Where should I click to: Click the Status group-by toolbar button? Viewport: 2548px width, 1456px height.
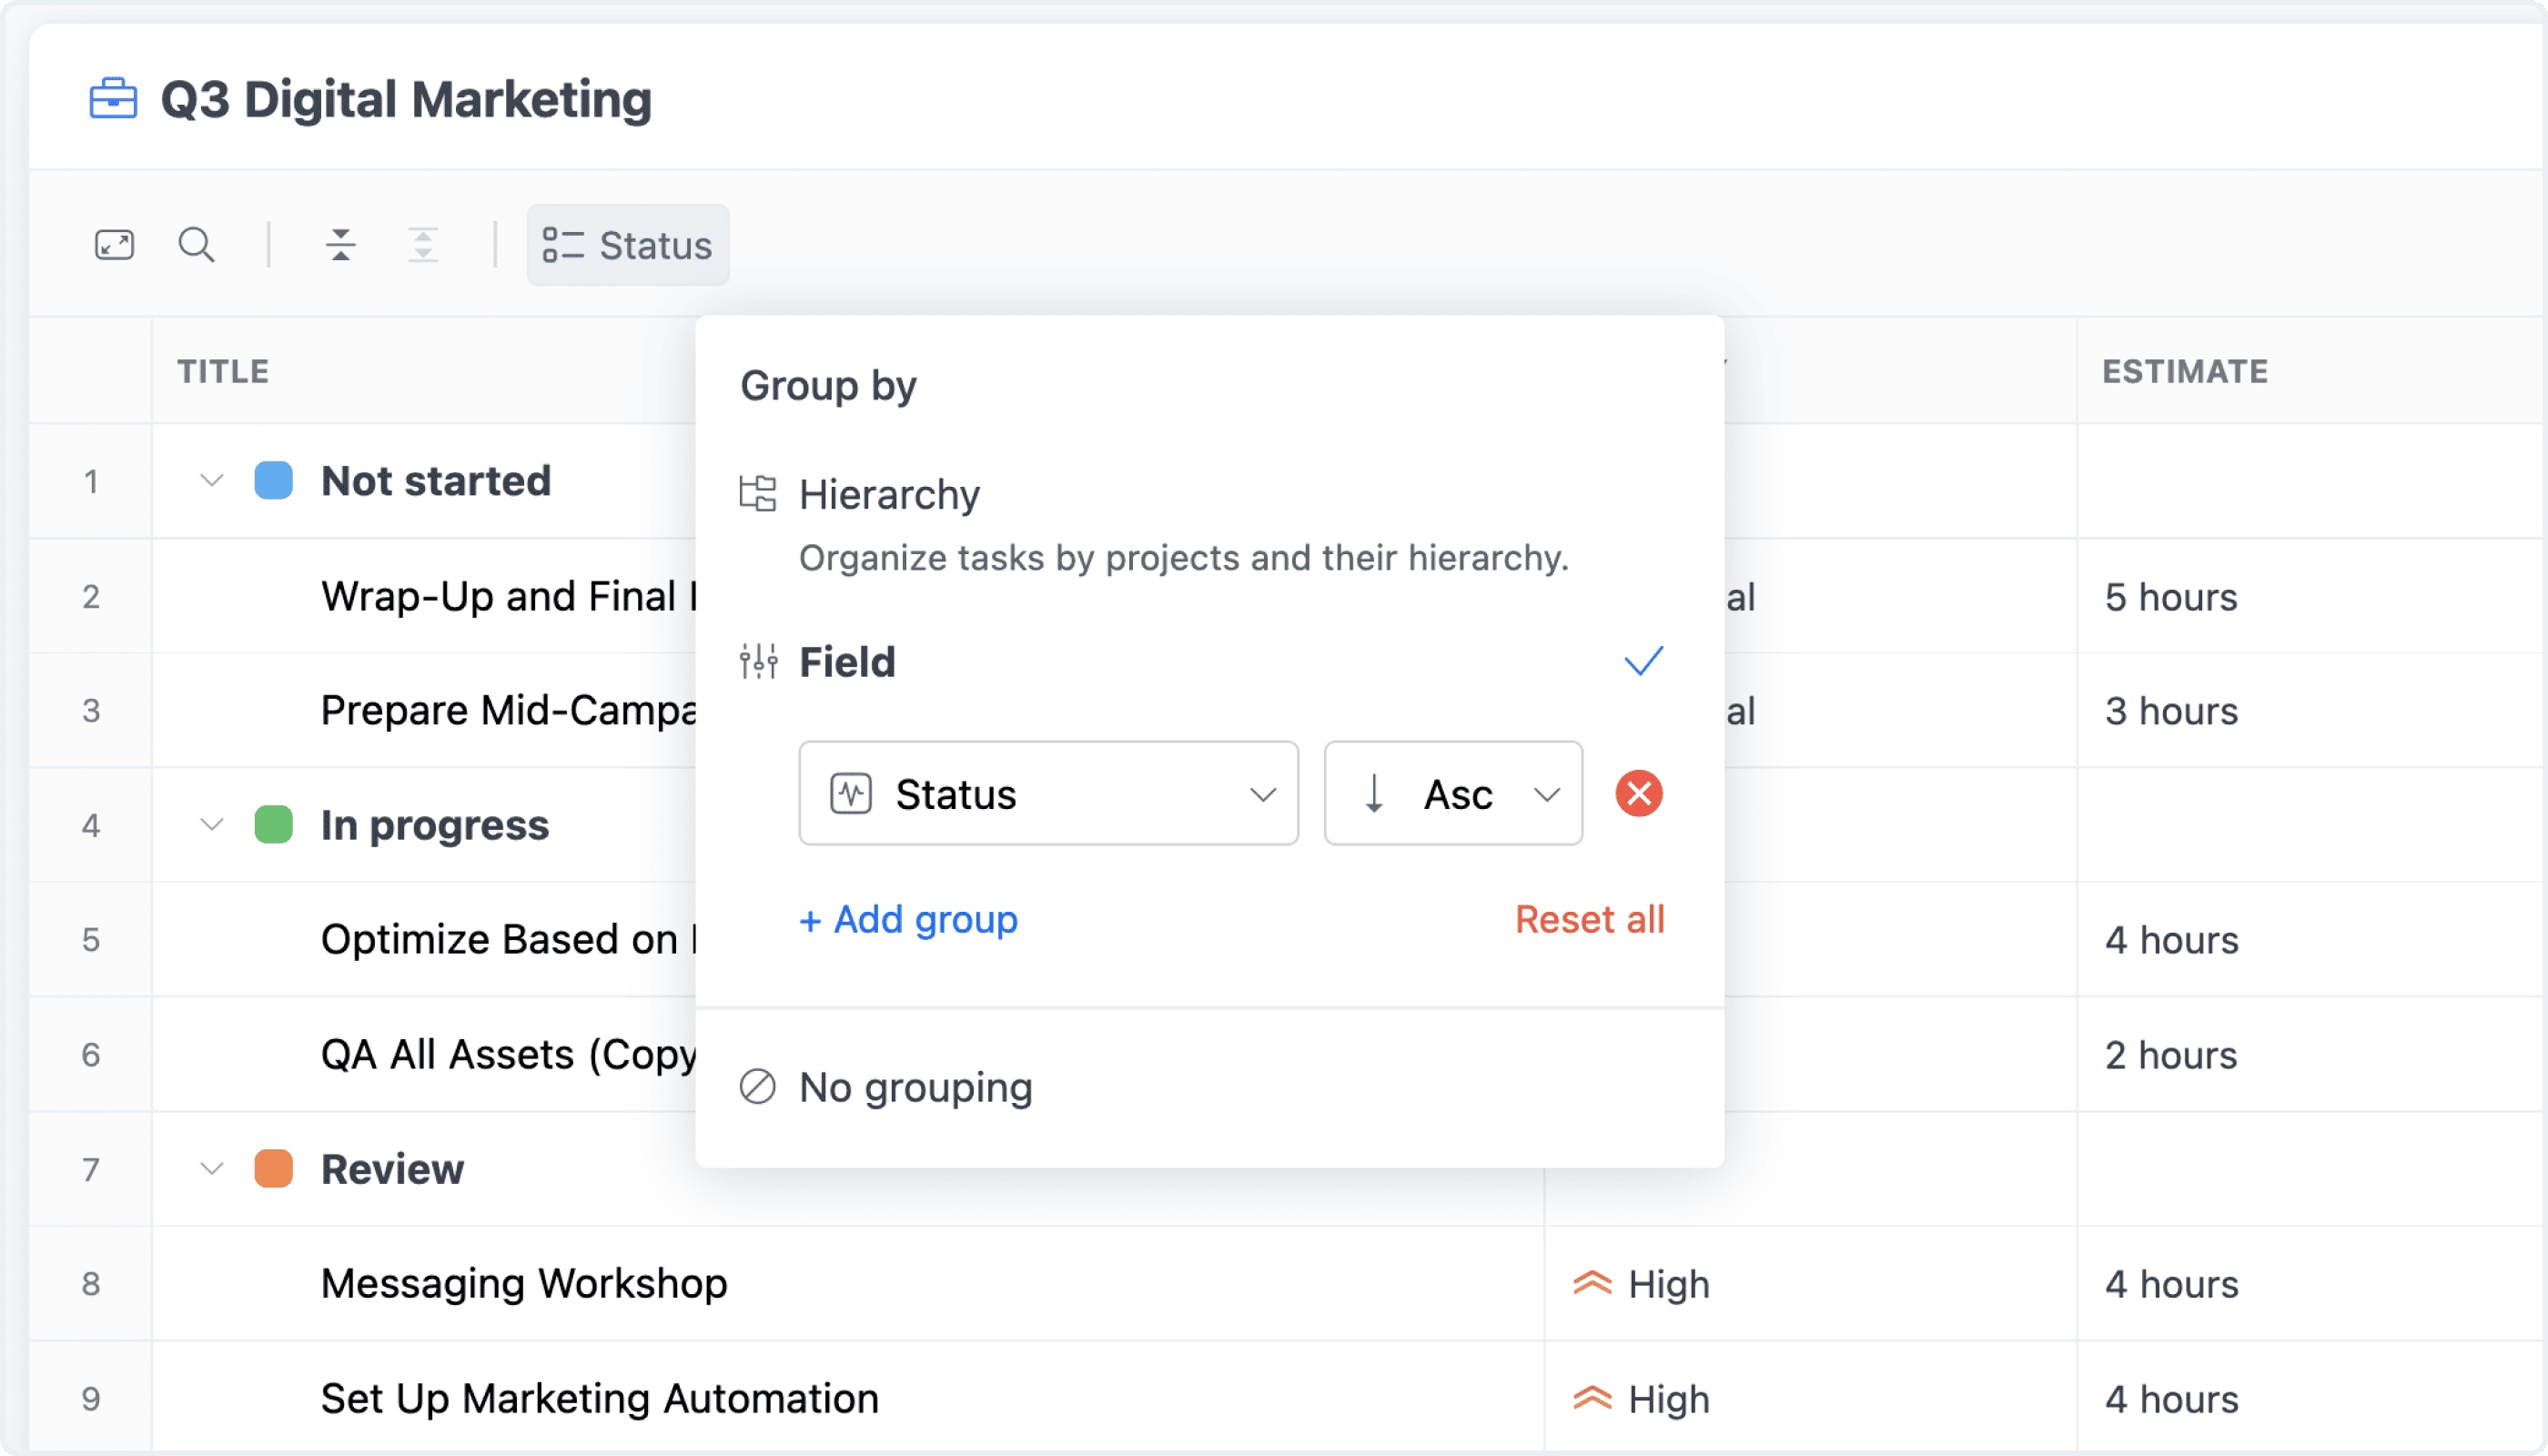point(628,245)
